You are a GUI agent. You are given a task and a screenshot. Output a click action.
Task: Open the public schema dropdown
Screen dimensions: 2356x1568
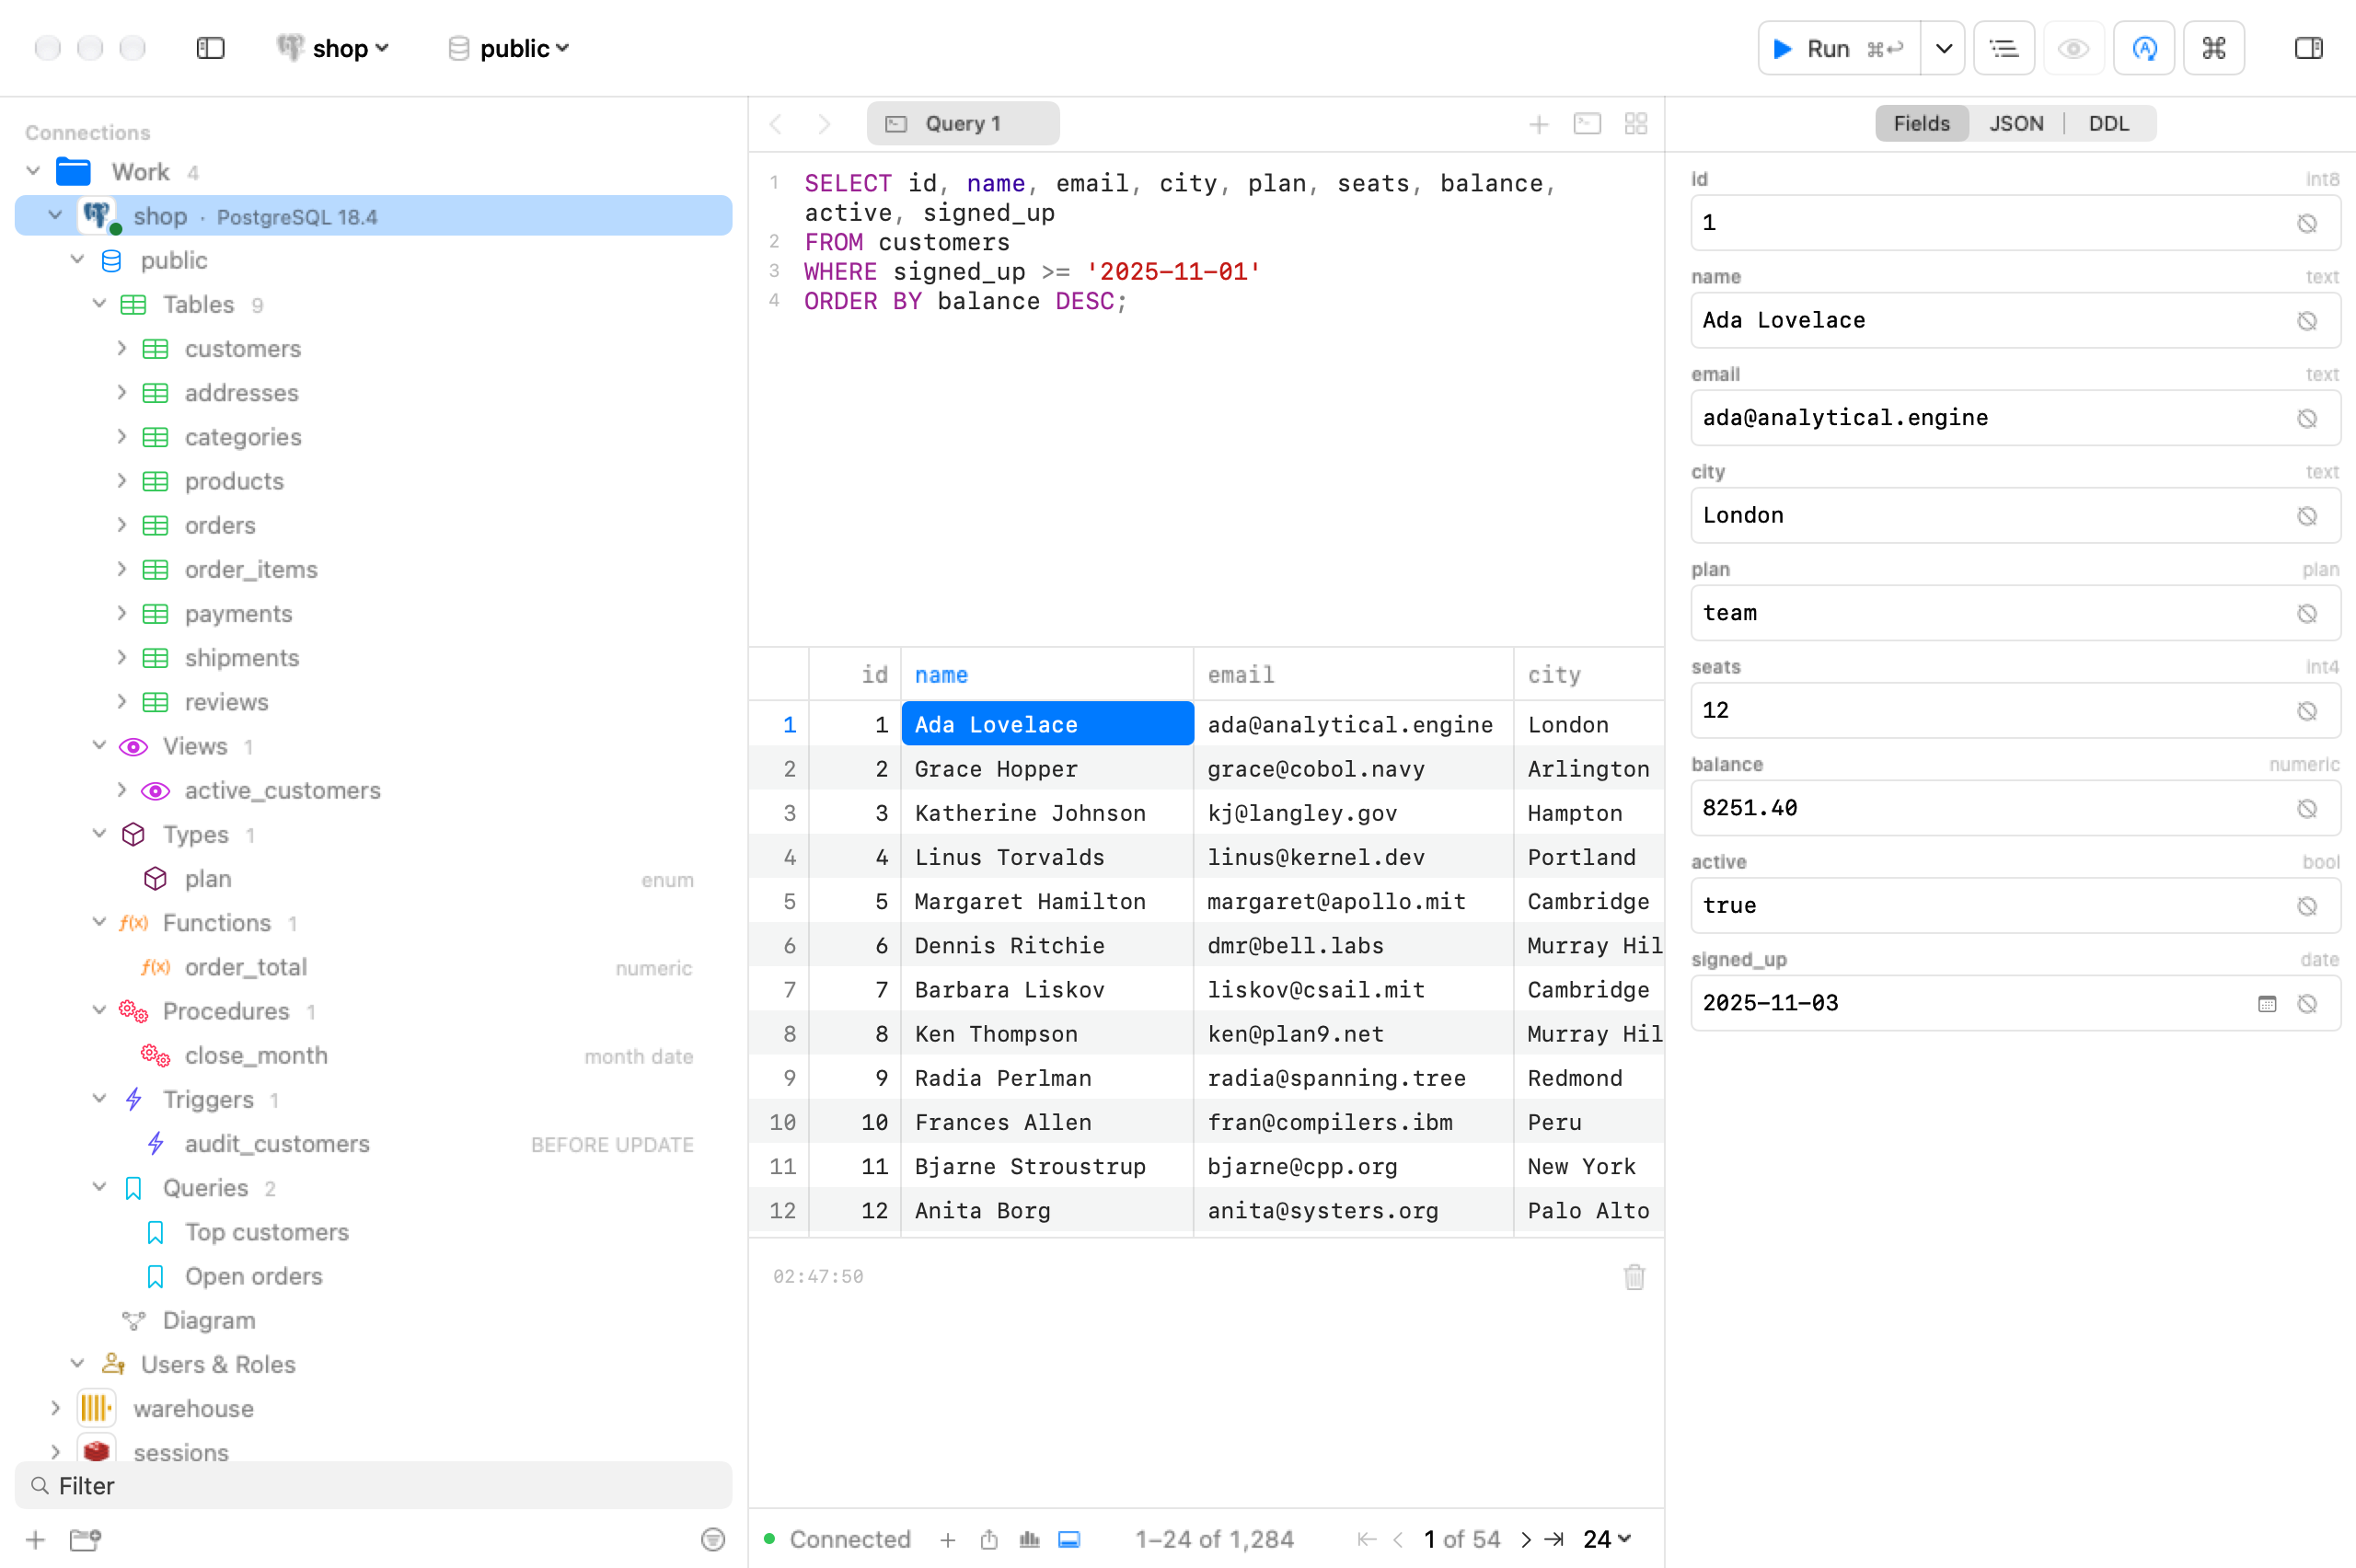(509, 48)
